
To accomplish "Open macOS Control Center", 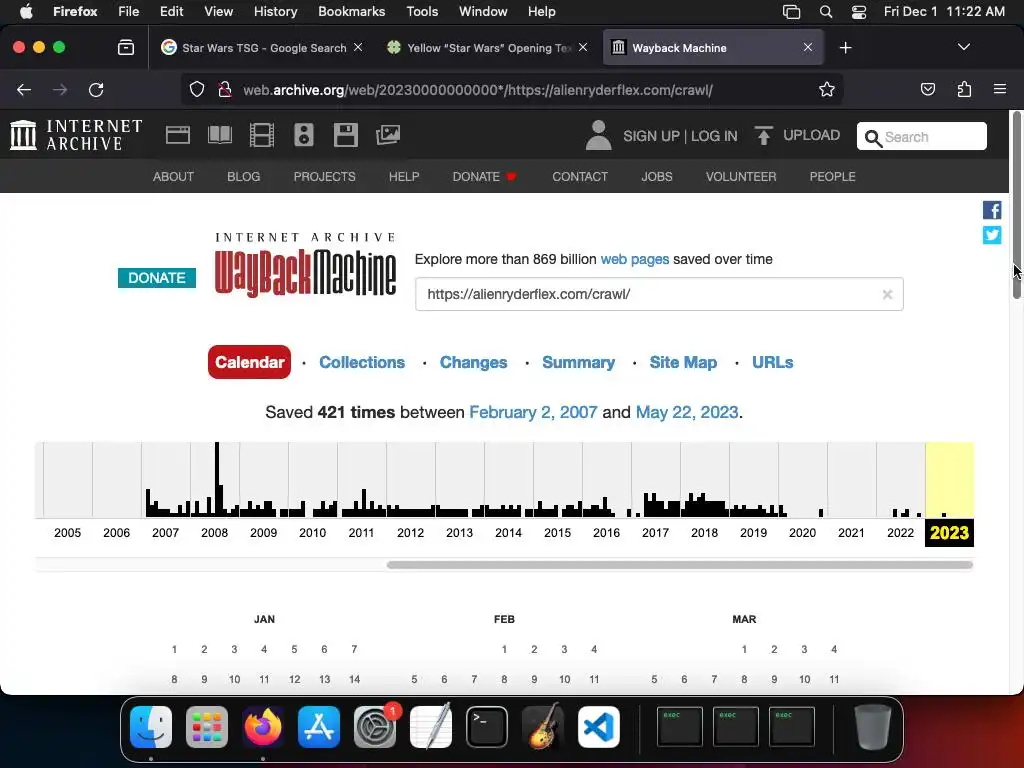I will (x=859, y=12).
